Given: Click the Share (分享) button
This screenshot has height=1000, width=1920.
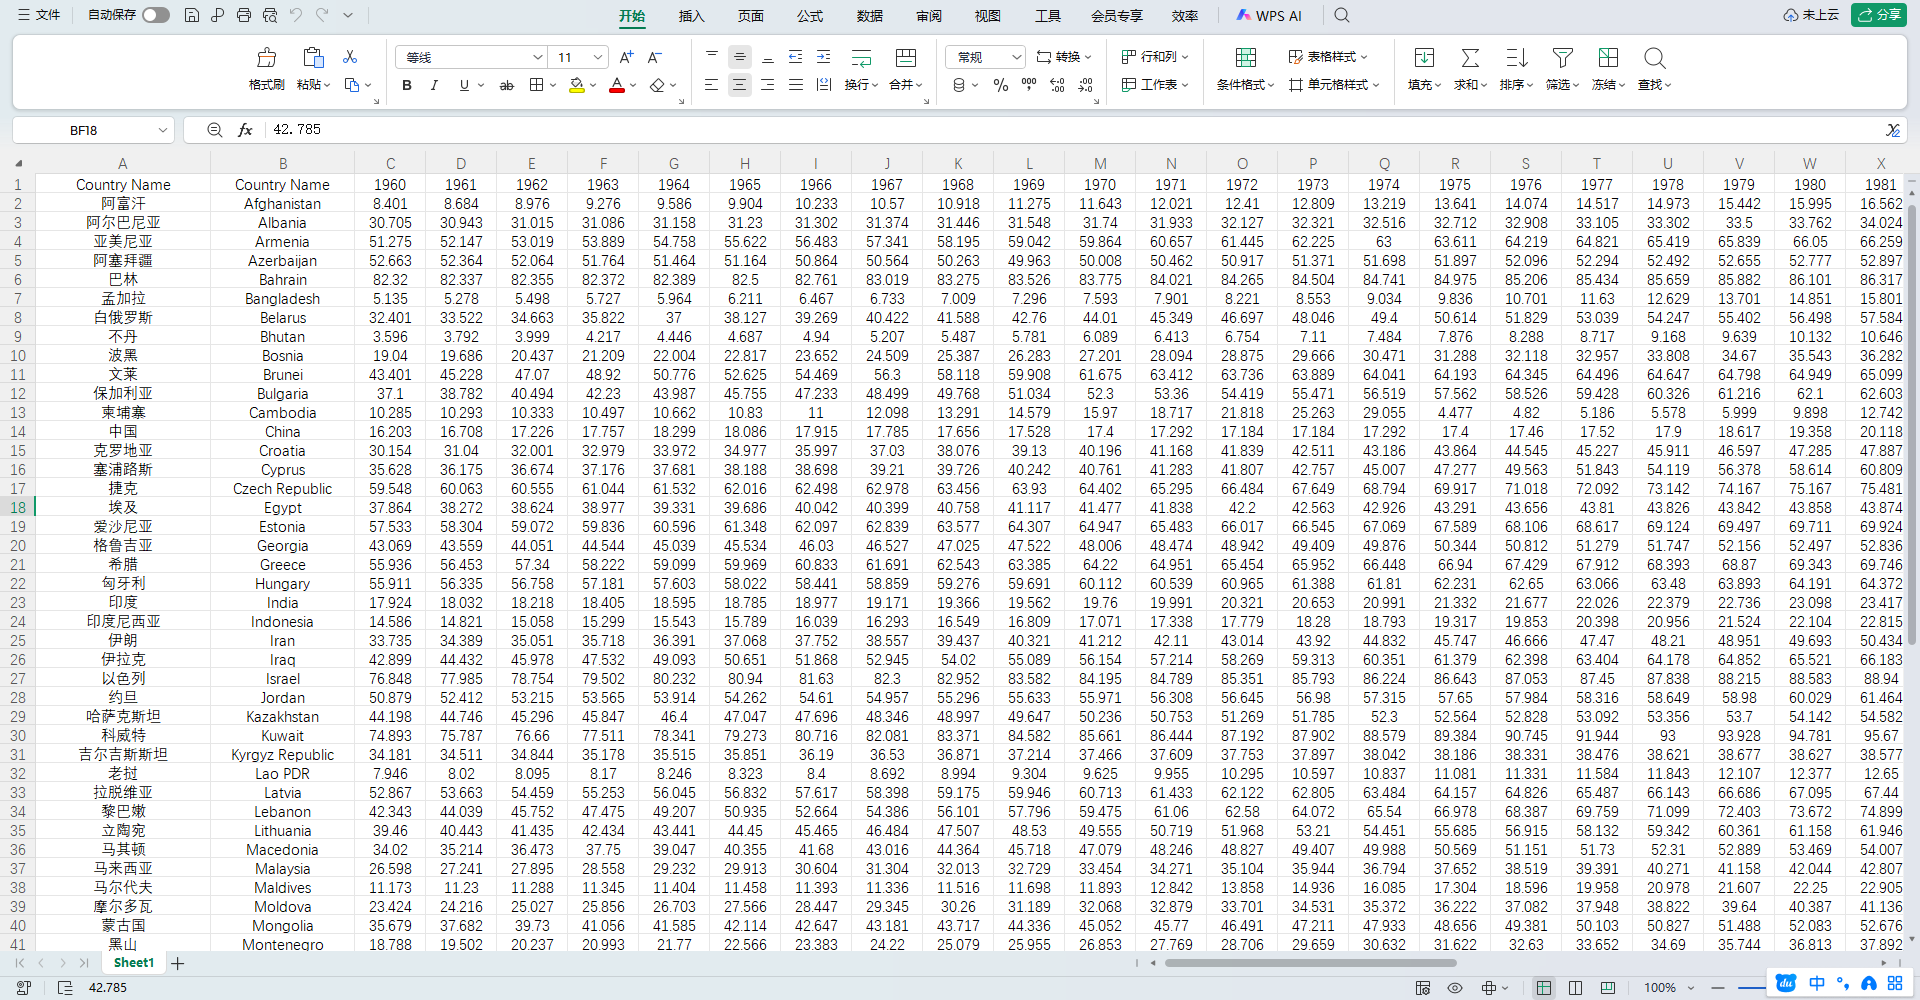Looking at the screenshot, I should pyautogui.click(x=1878, y=15).
